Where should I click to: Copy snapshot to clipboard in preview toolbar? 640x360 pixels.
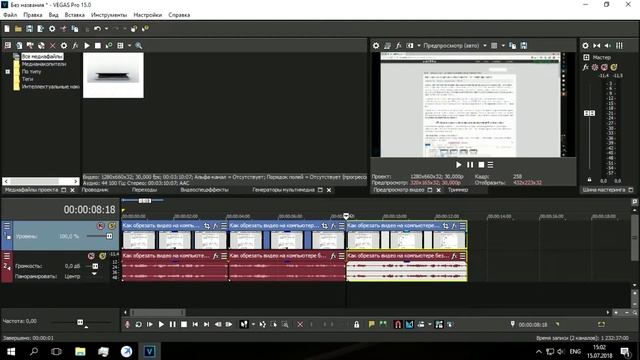pyautogui.click(x=513, y=46)
